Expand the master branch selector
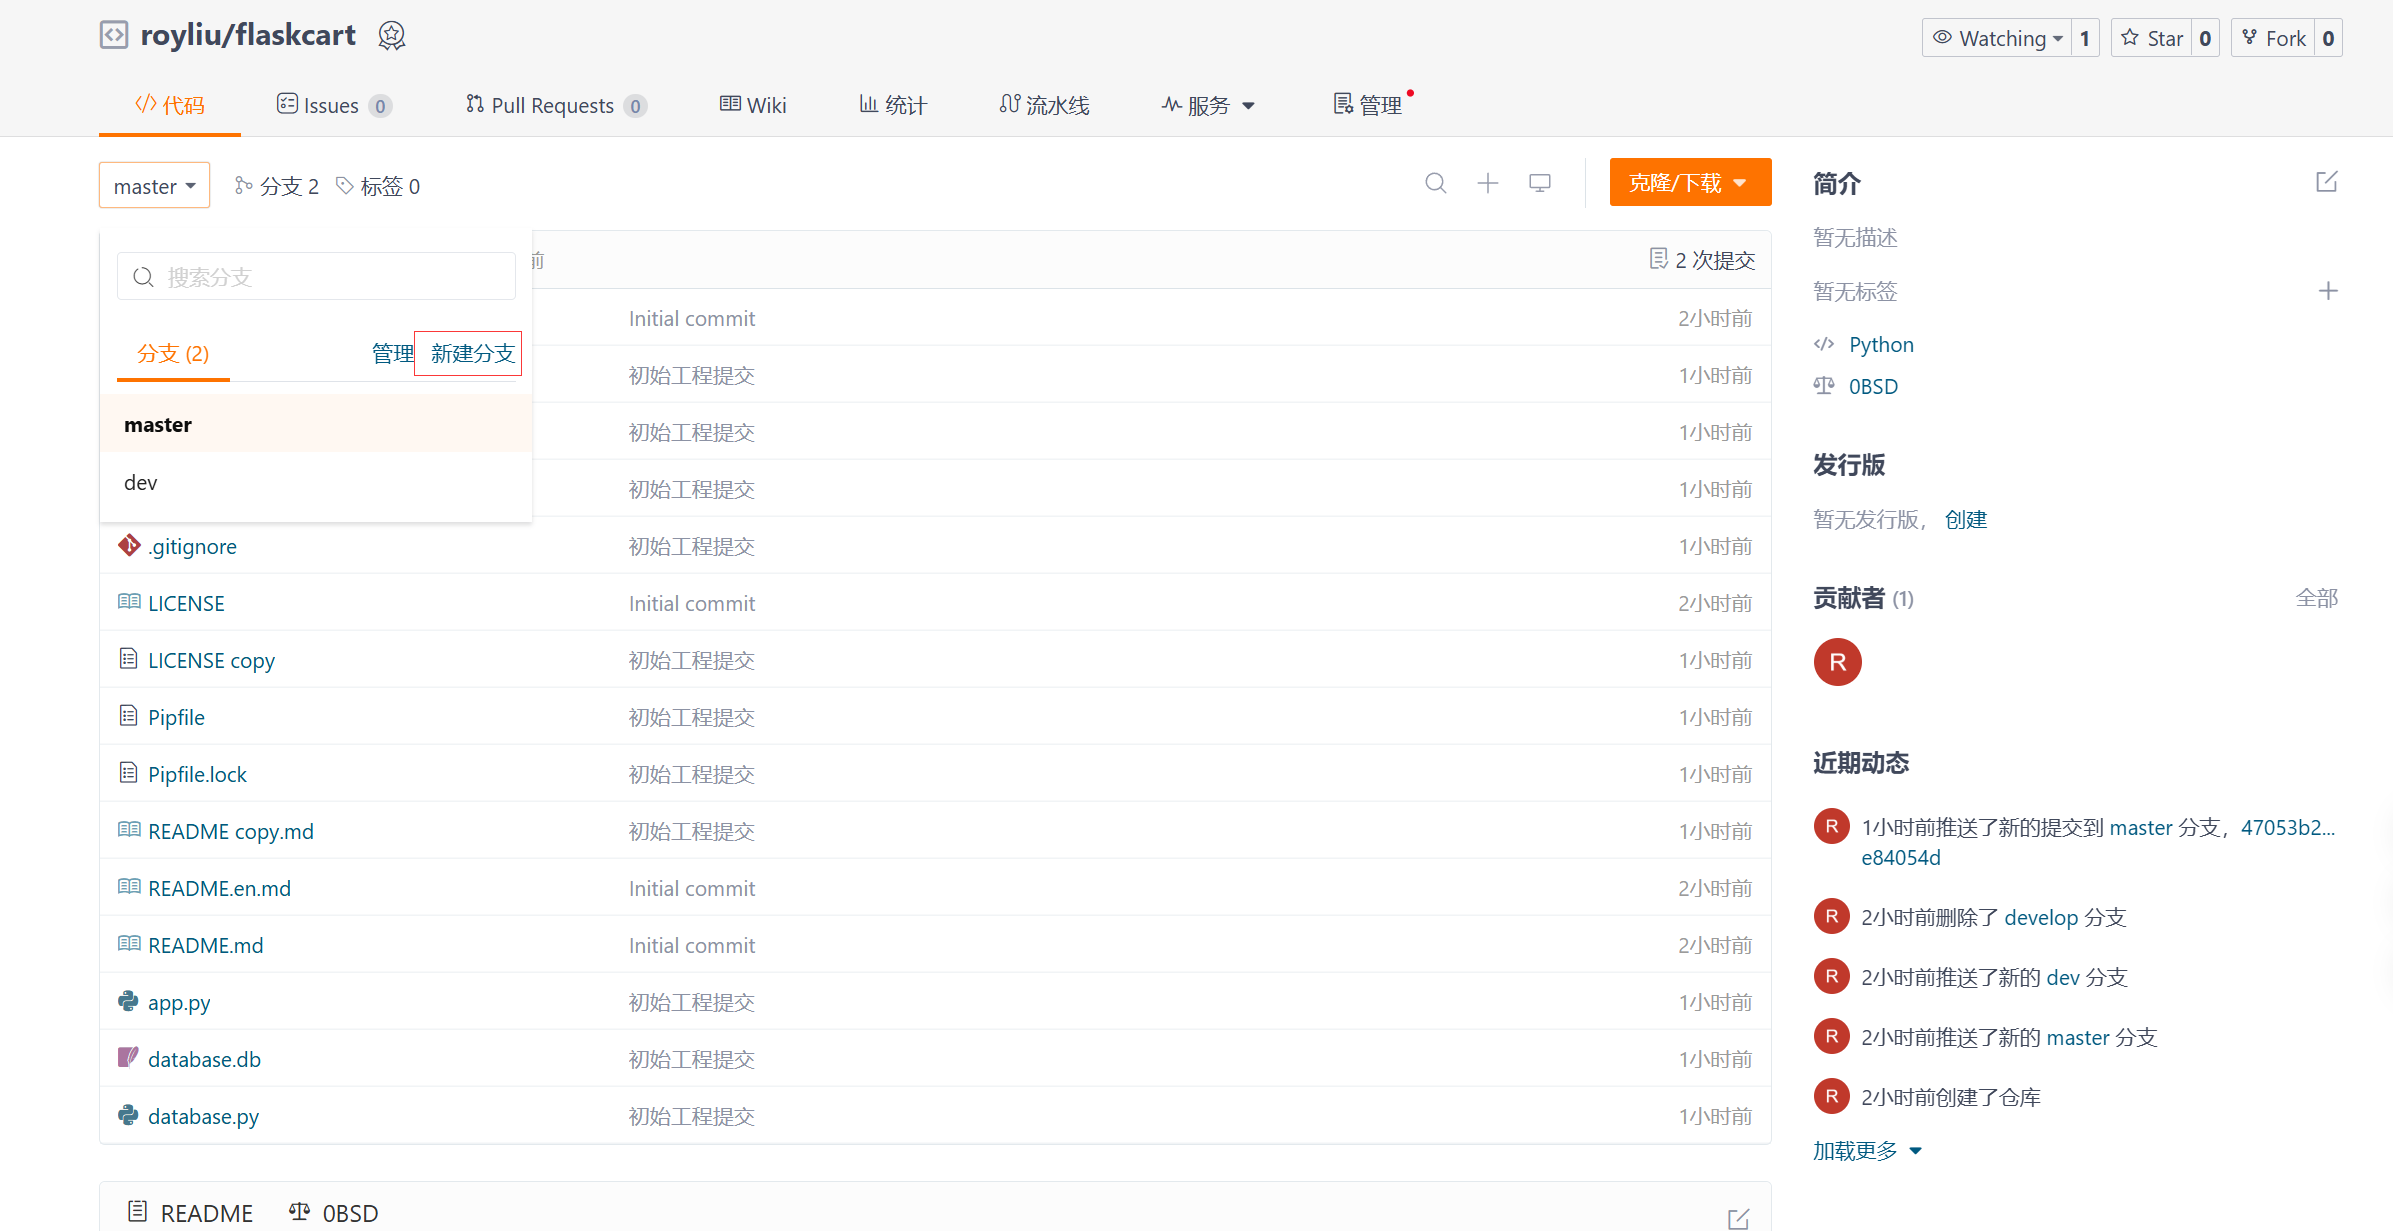The height and width of the screenshot is (1231, 2393). [x=154, y=186]
